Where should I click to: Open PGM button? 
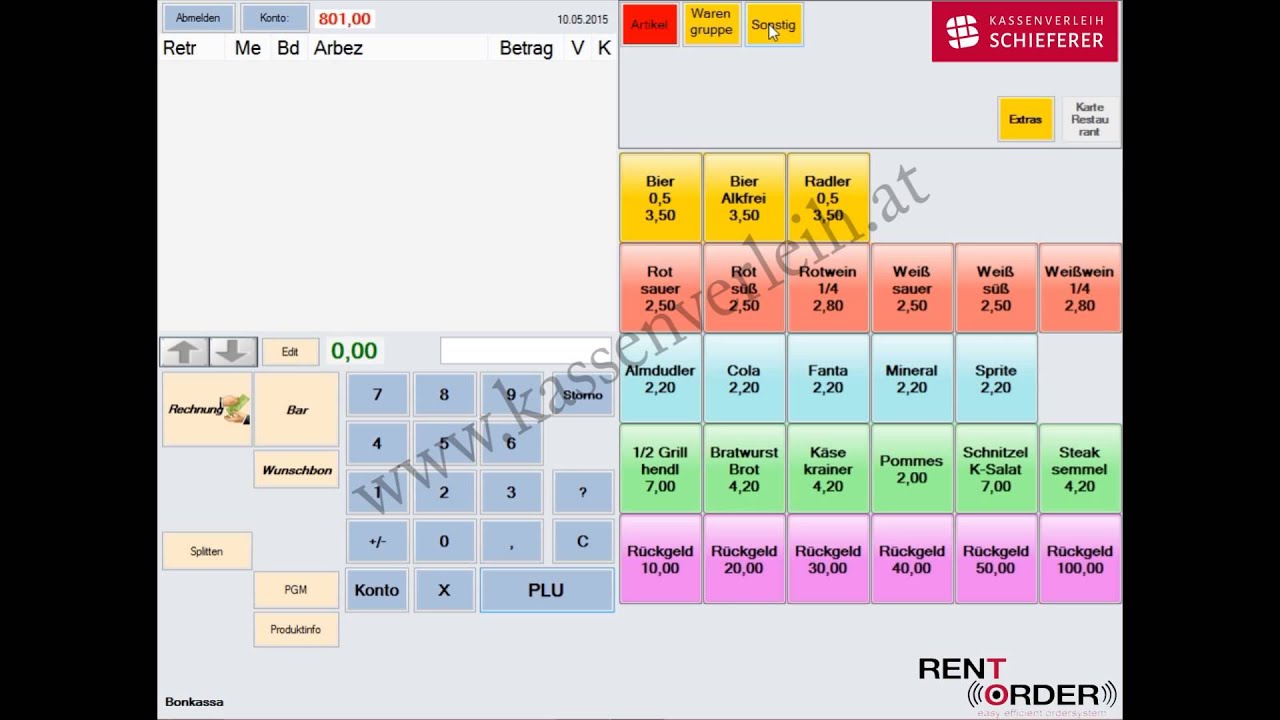coord(296,590)
